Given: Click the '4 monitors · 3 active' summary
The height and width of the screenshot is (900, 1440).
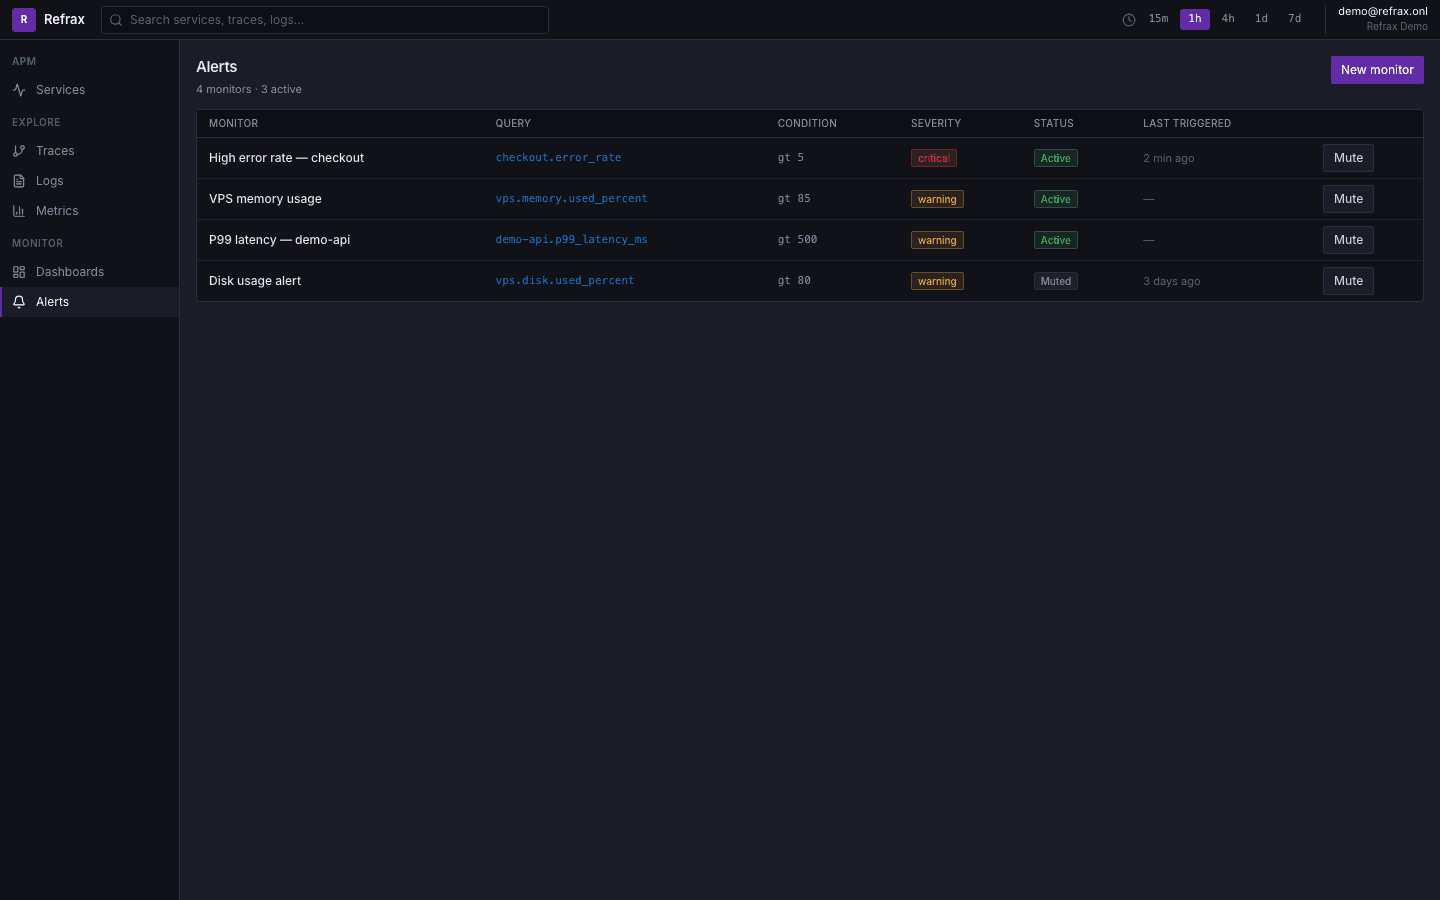Looking at the screenshot, I should (x=249, y=89).
